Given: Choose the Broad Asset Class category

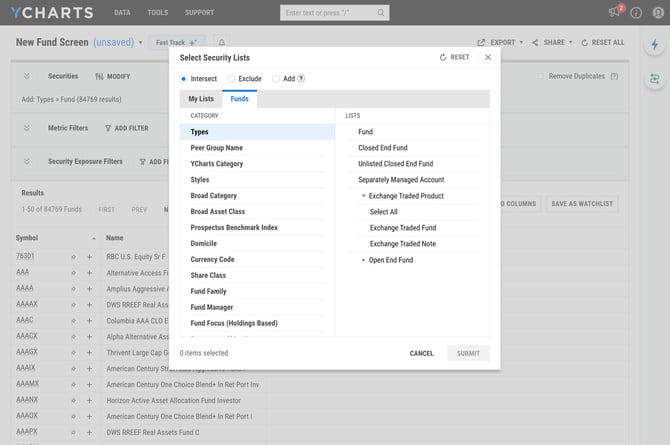Looking at the screenshot, I should (257, 212).
